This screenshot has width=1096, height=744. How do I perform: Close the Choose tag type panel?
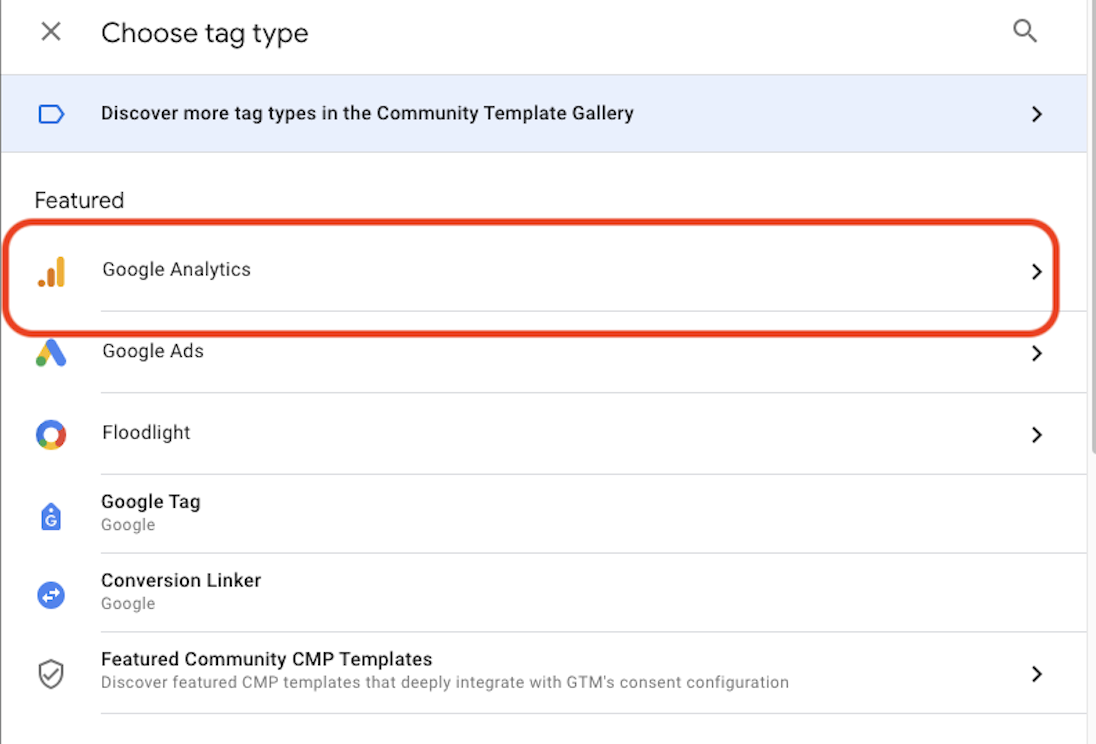[51, 31]
